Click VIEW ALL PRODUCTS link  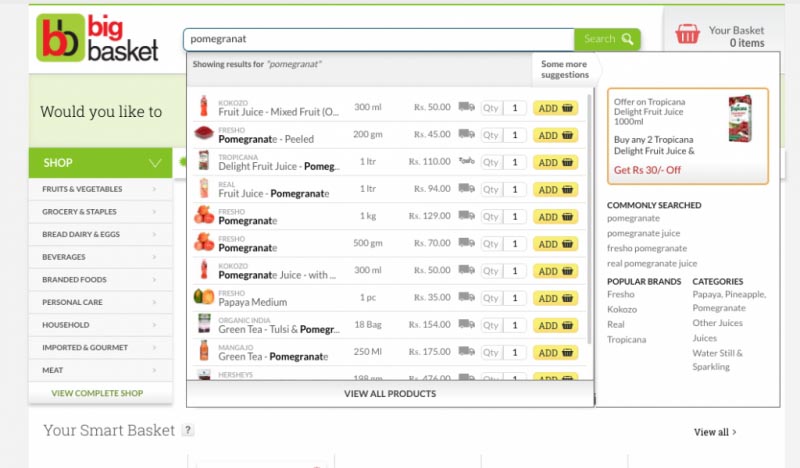(390, 394)
